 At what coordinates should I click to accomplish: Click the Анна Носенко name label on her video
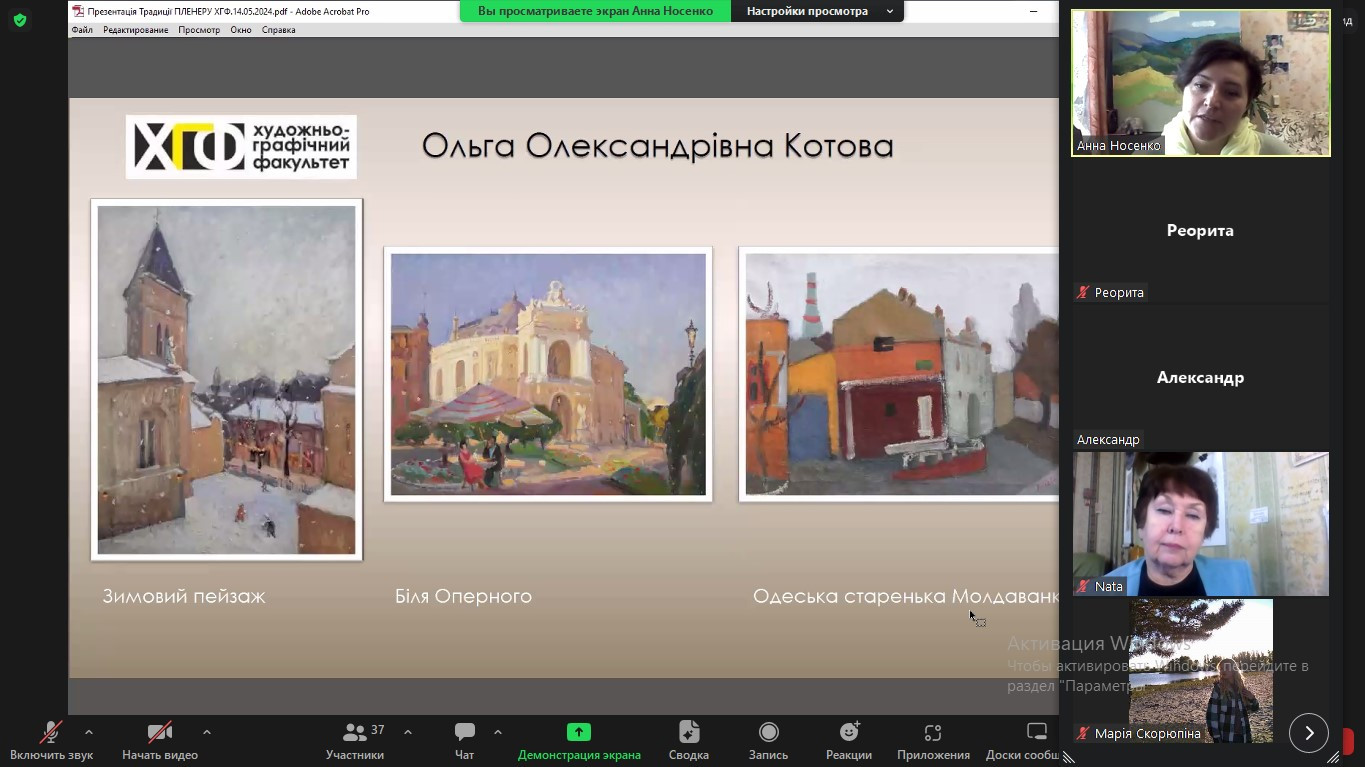tap(1118, 146)
